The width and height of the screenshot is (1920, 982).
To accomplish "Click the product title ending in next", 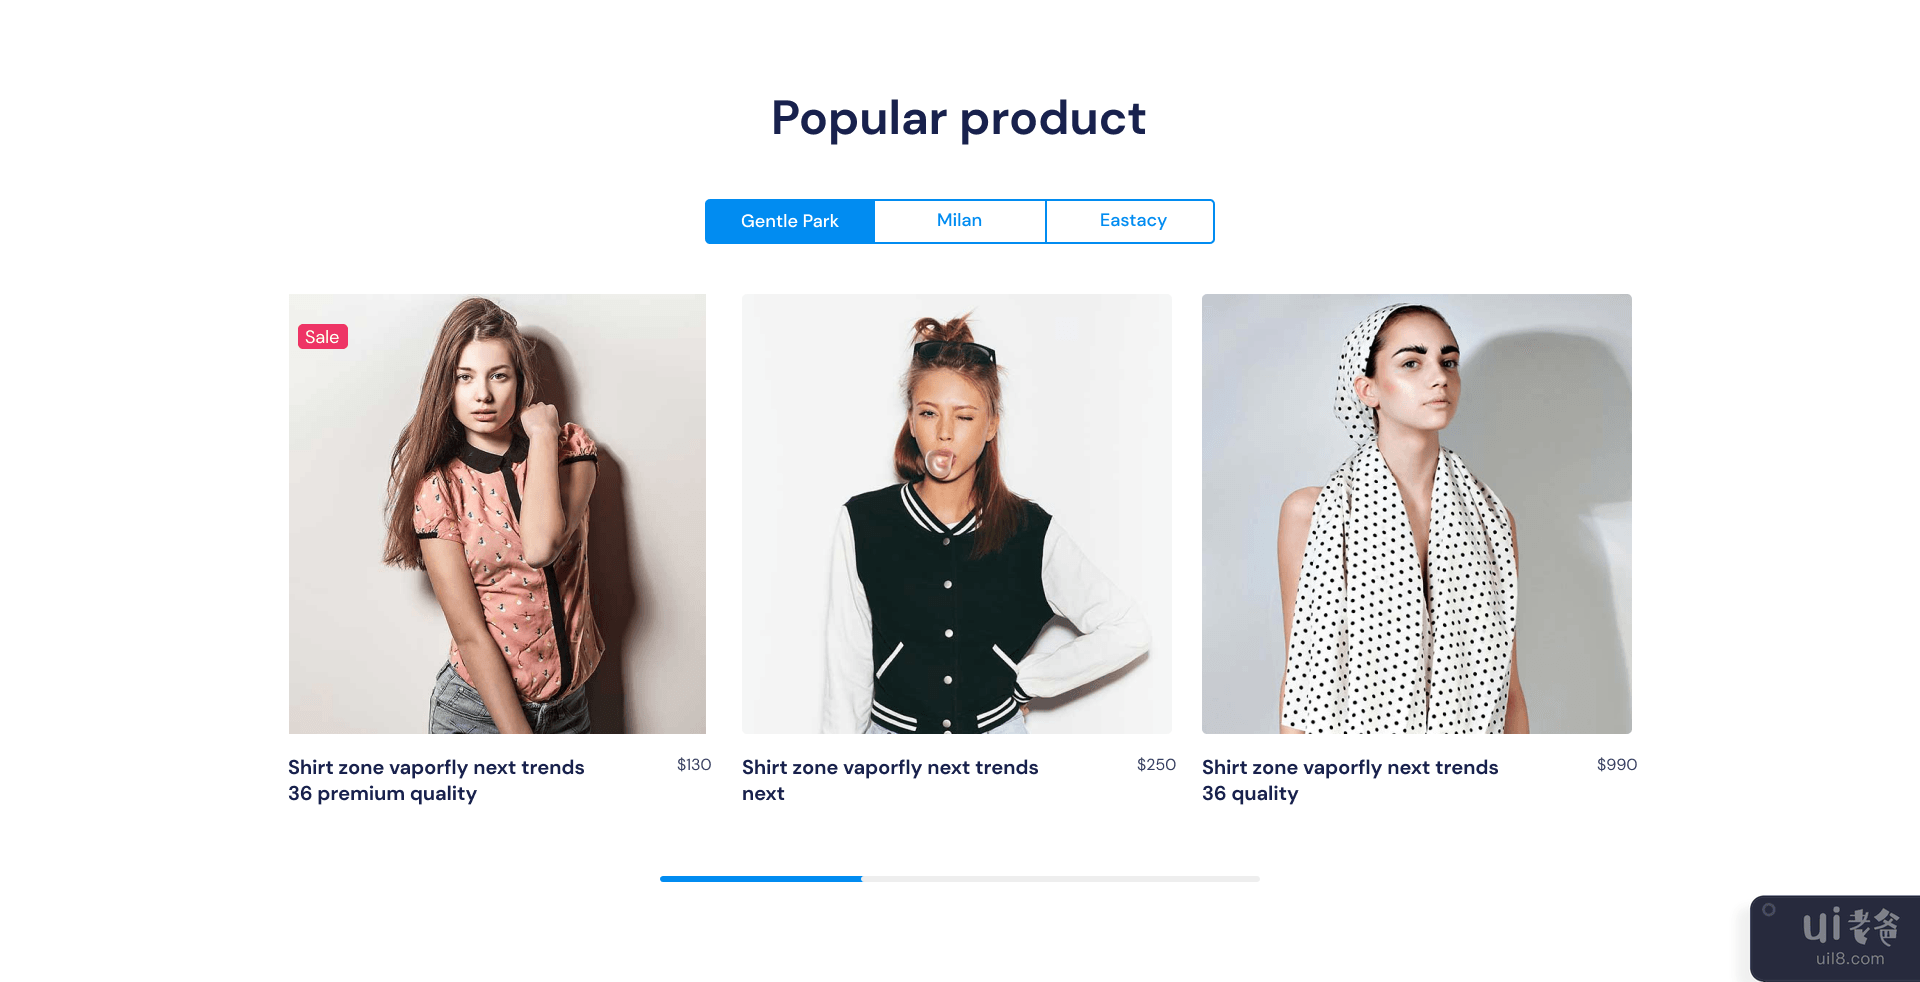I will click(x=890, y=780).
